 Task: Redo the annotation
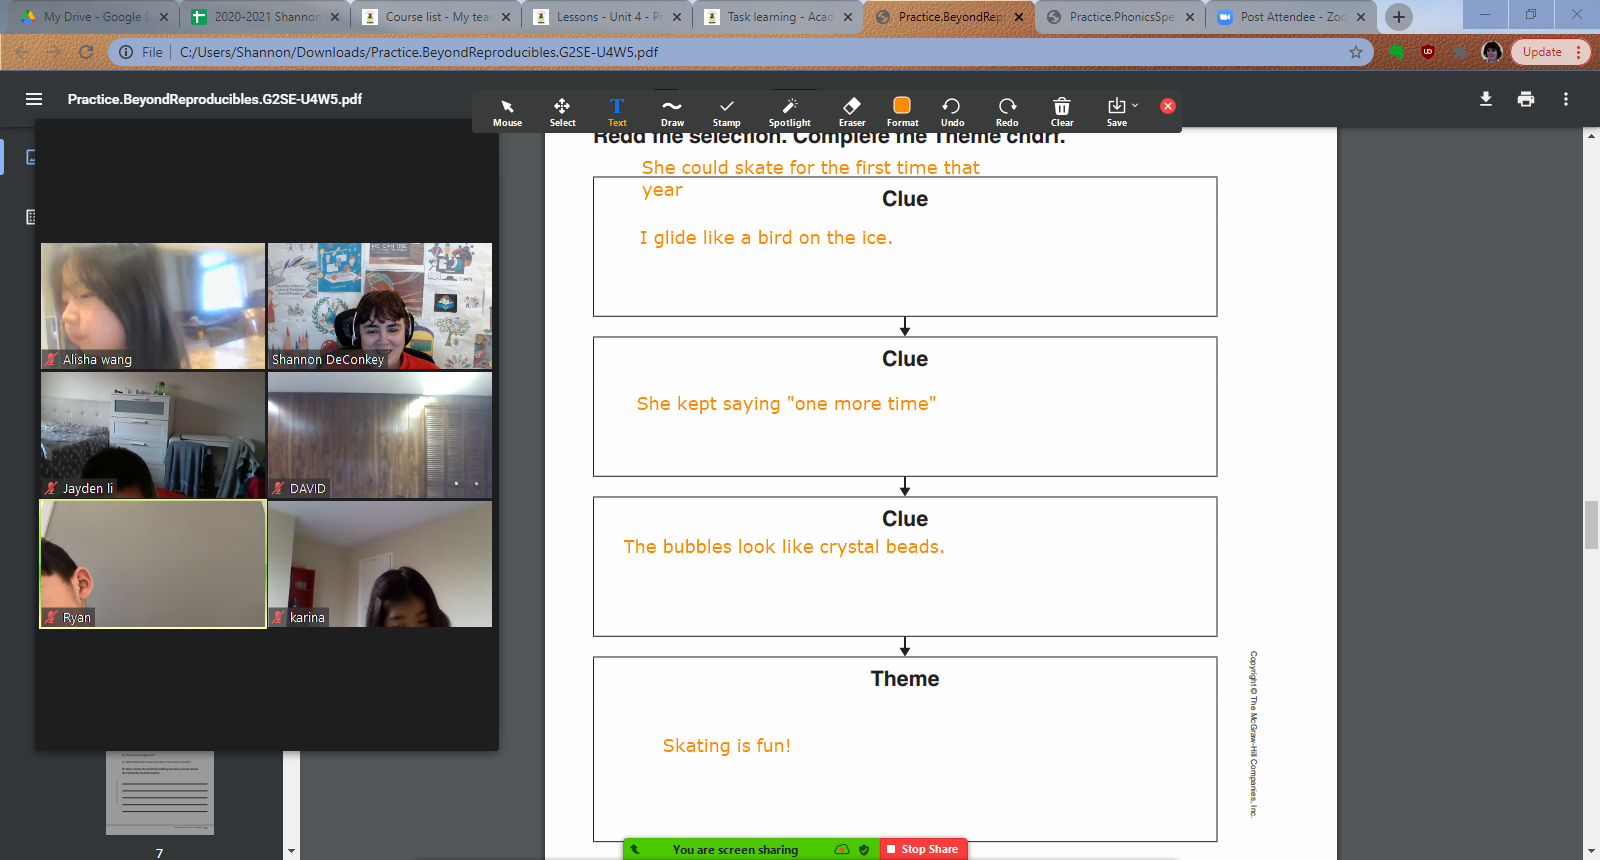point(1007,112)
